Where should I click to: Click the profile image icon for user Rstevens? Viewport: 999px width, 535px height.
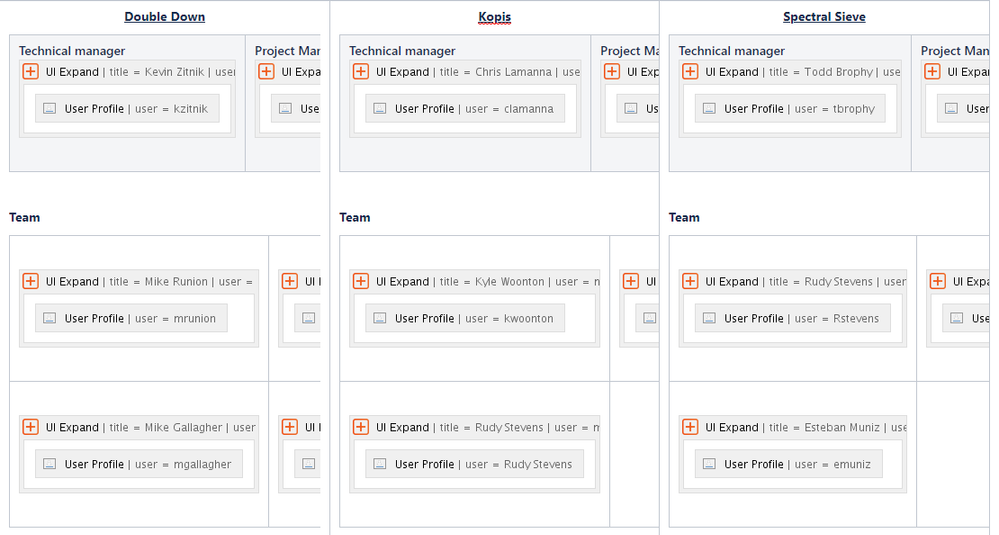tap(709, 318)
